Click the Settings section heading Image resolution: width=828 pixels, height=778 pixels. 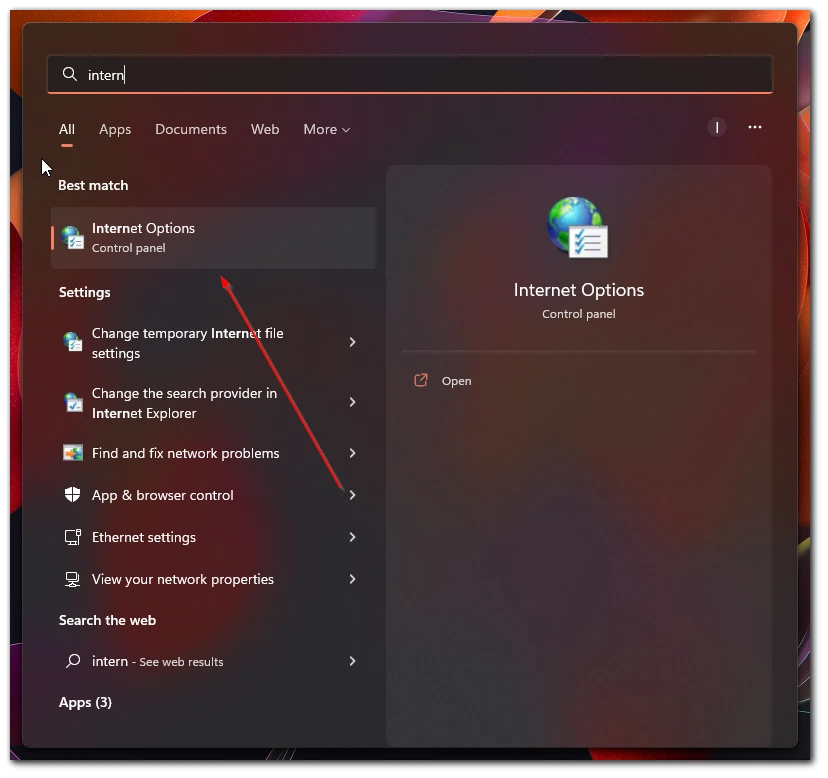pos(84,293)
